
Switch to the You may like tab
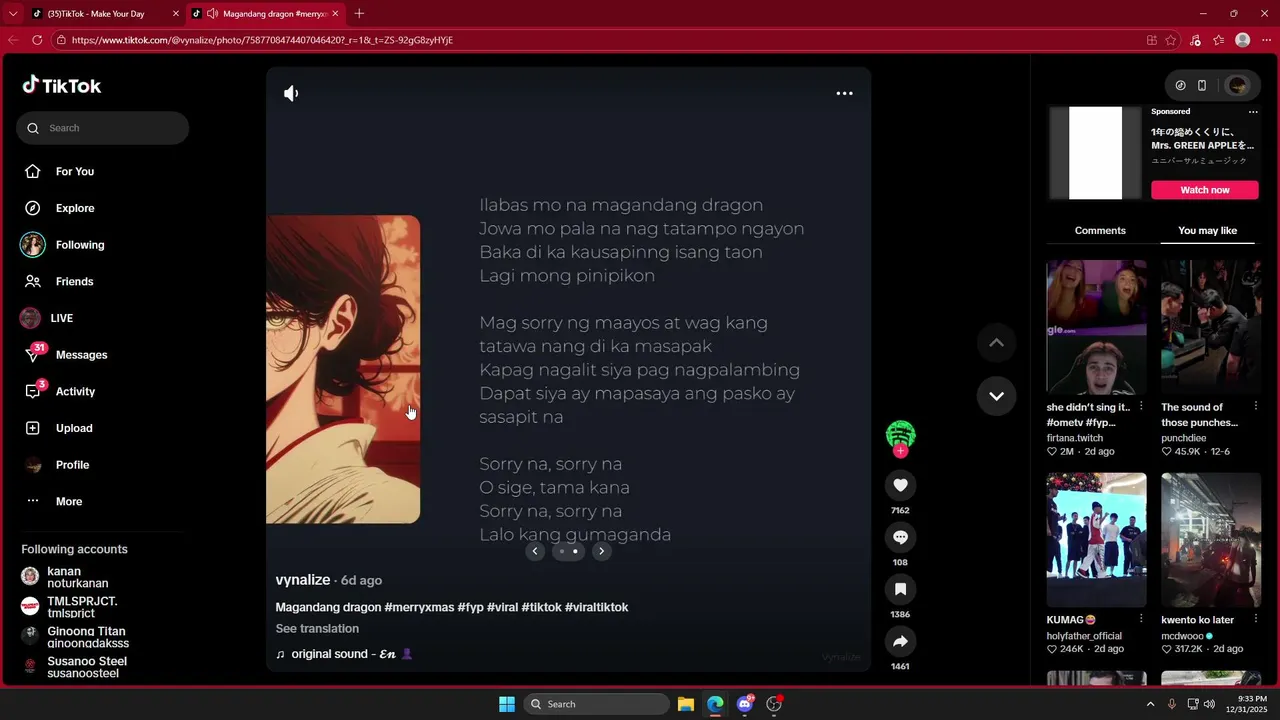[1207, 231]
